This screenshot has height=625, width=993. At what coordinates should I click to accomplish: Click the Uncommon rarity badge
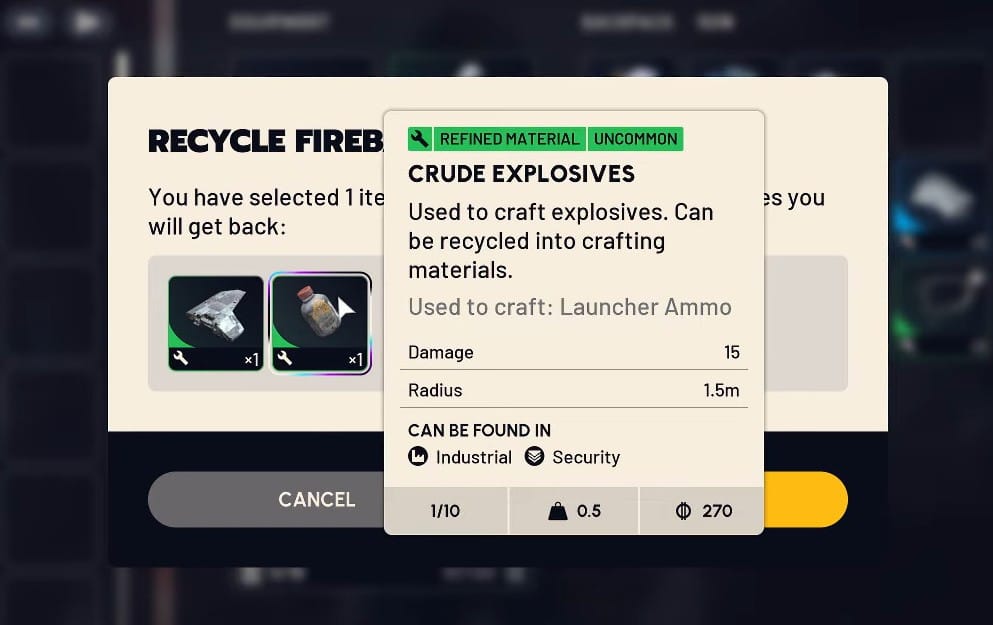coord(635,139)
